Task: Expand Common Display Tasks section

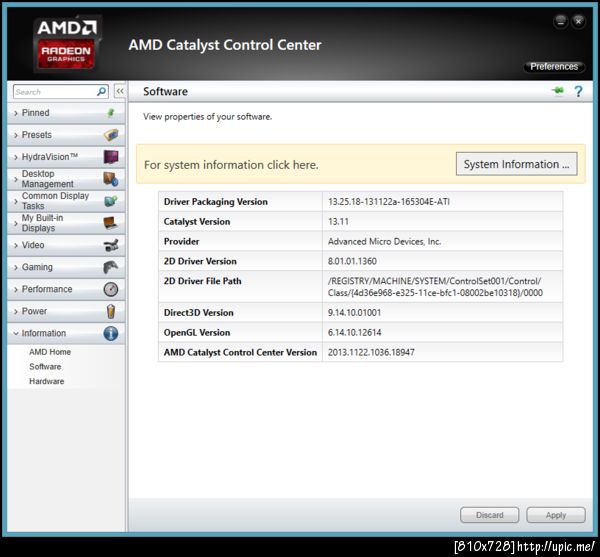Action: [x=66, y=201]
